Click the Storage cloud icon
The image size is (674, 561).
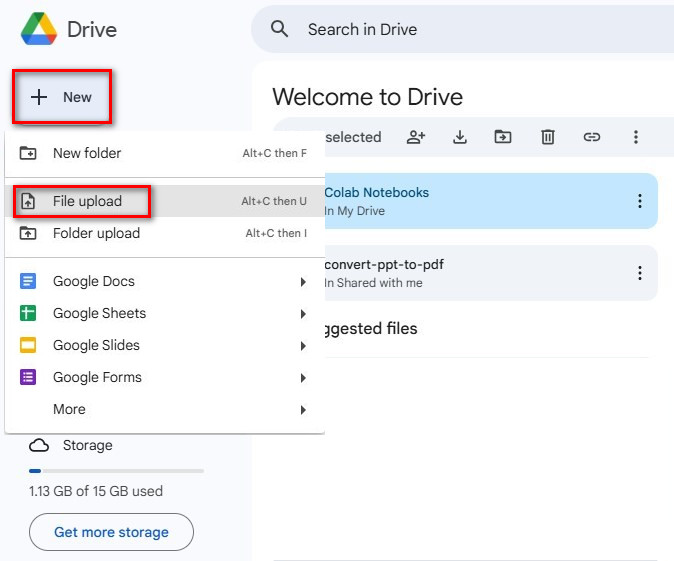click(39, 445)
